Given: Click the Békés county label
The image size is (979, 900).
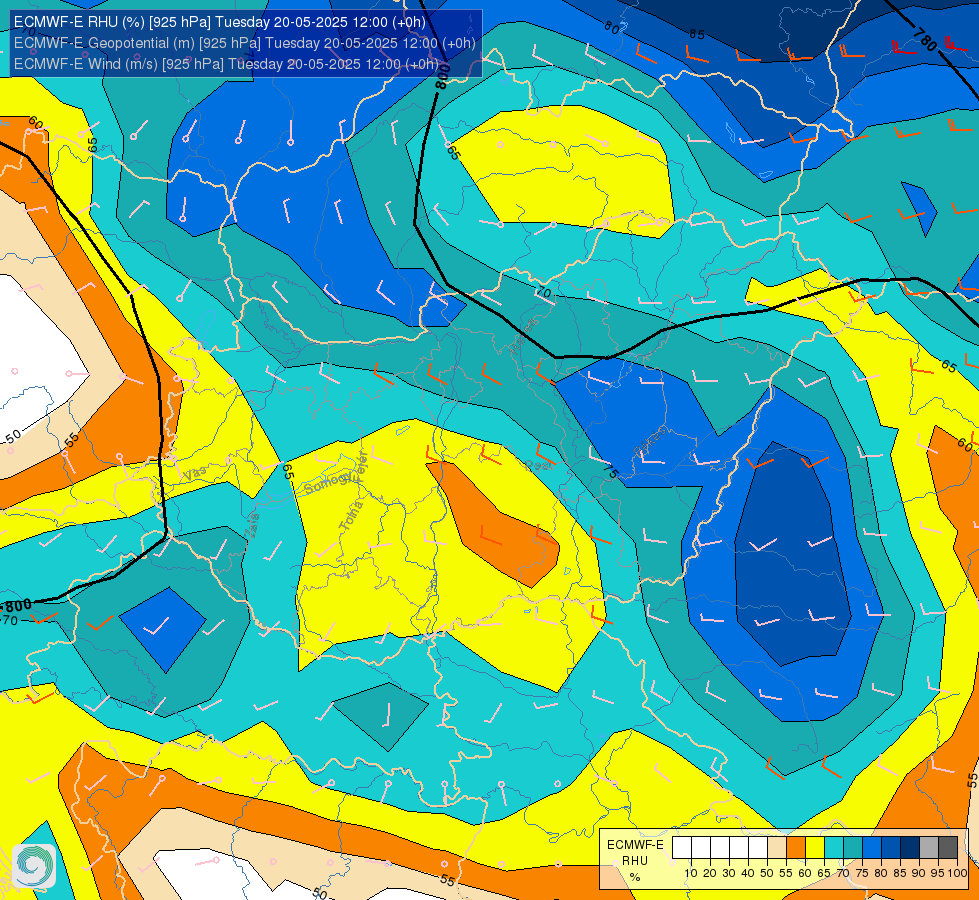Looking at the screenshot, I should point(650,441).
